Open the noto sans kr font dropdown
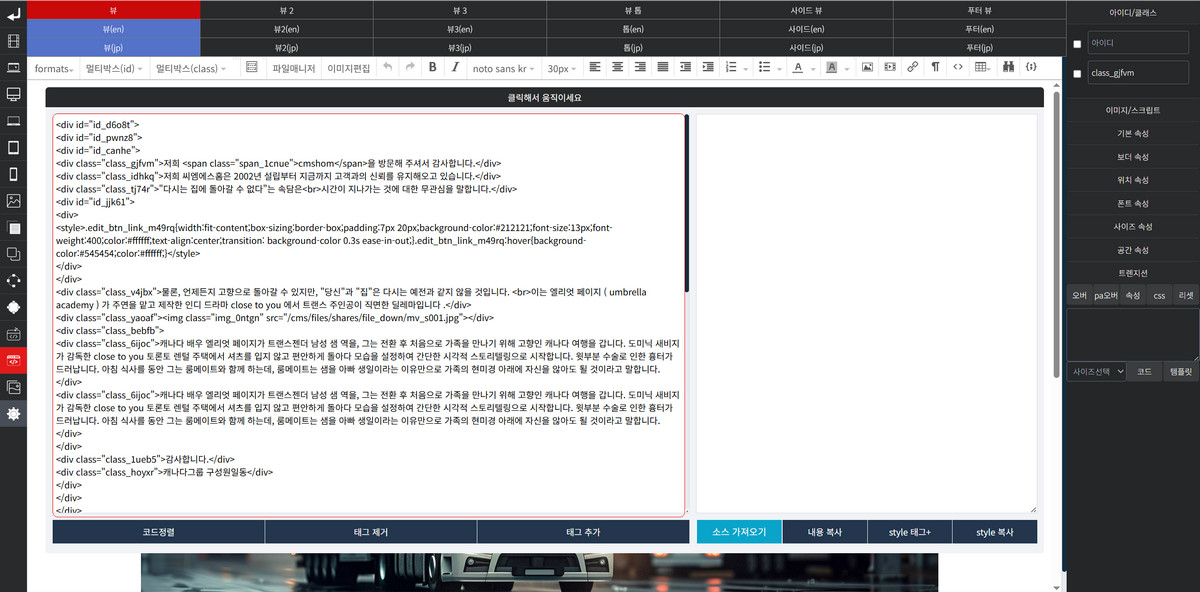The width and height of the screenshot is (1200, 592). (504, 68)
